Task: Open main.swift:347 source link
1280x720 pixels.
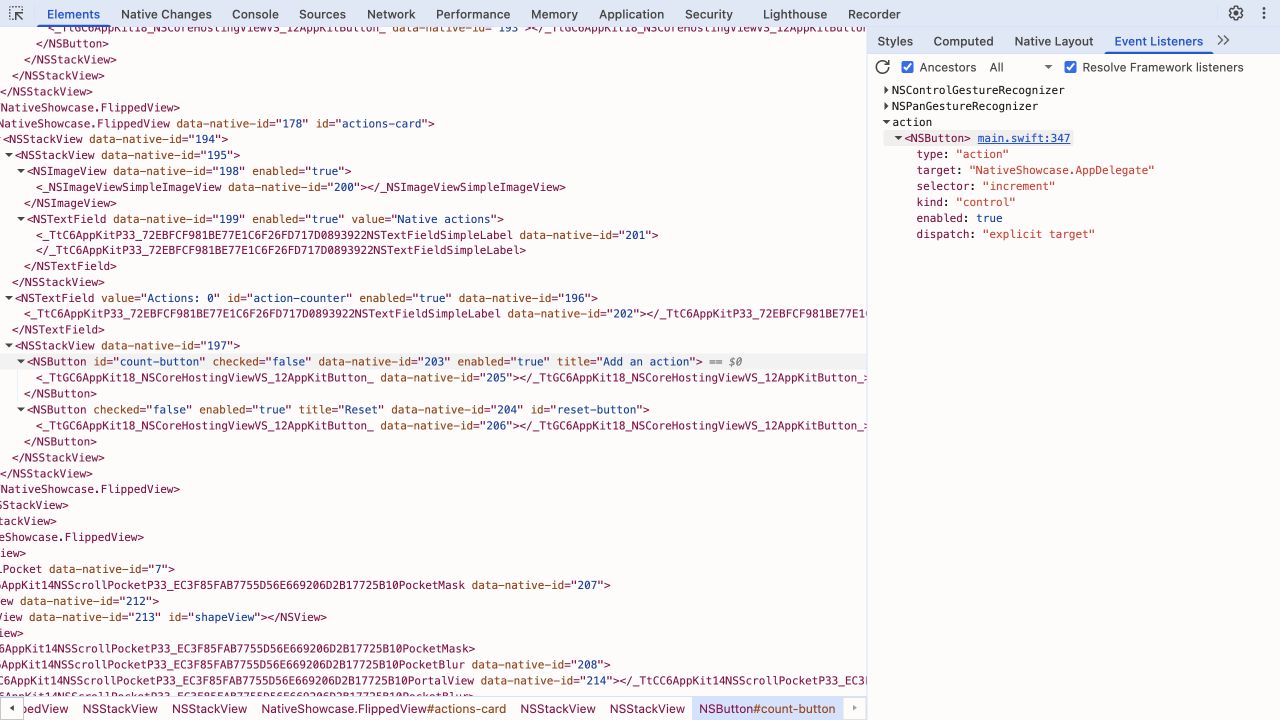Action: coord(1024,138)
